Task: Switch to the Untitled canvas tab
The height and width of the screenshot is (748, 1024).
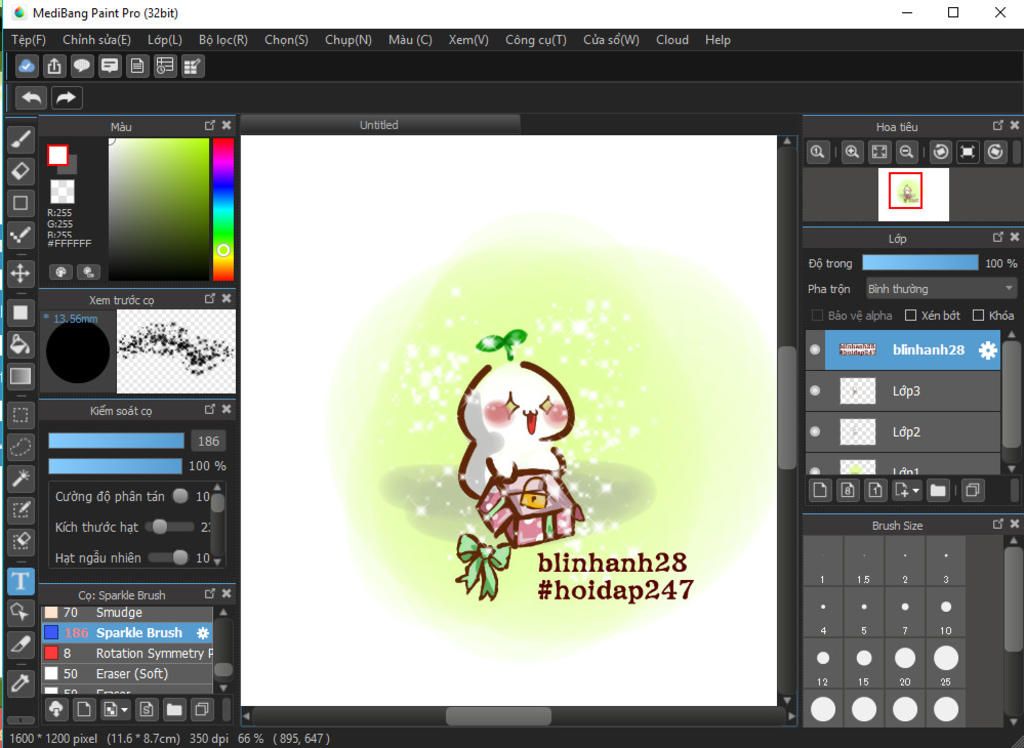Action: coord(379,125)
